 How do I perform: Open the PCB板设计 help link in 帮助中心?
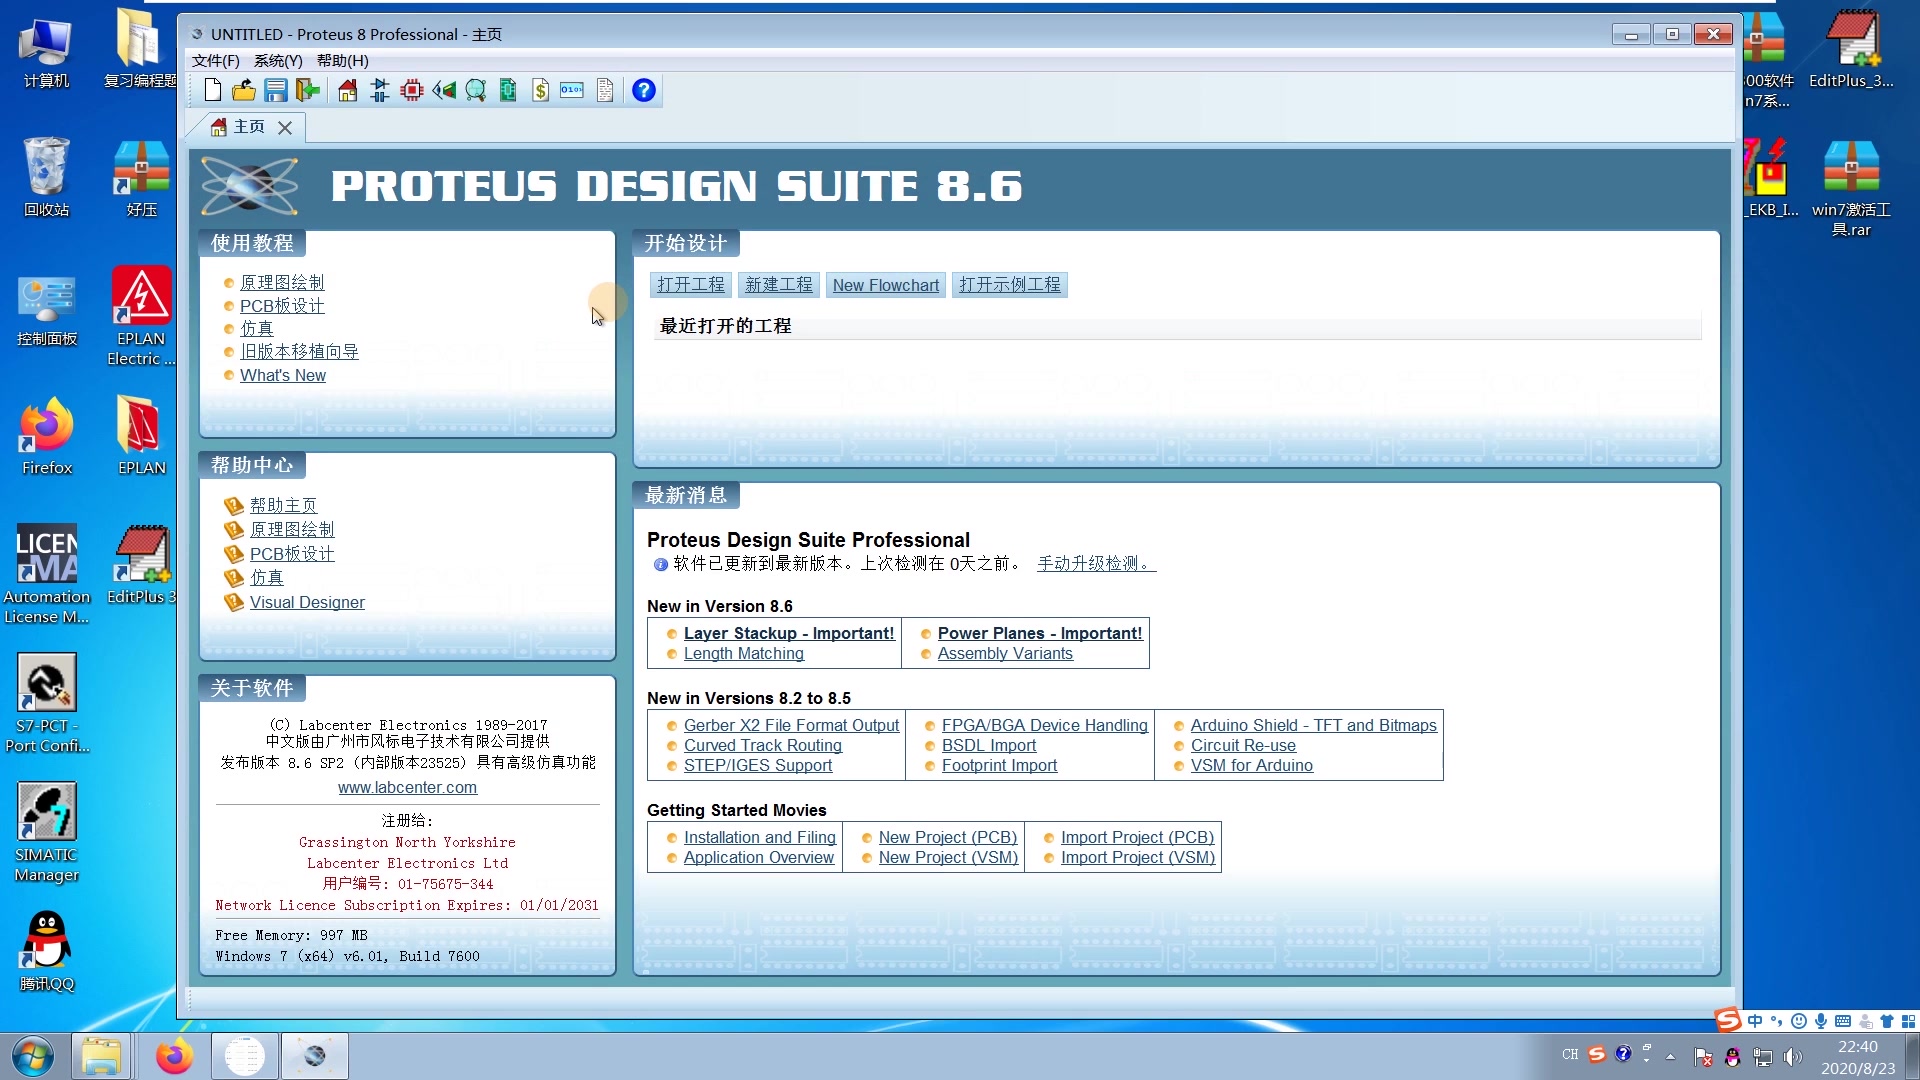[292, 554]
